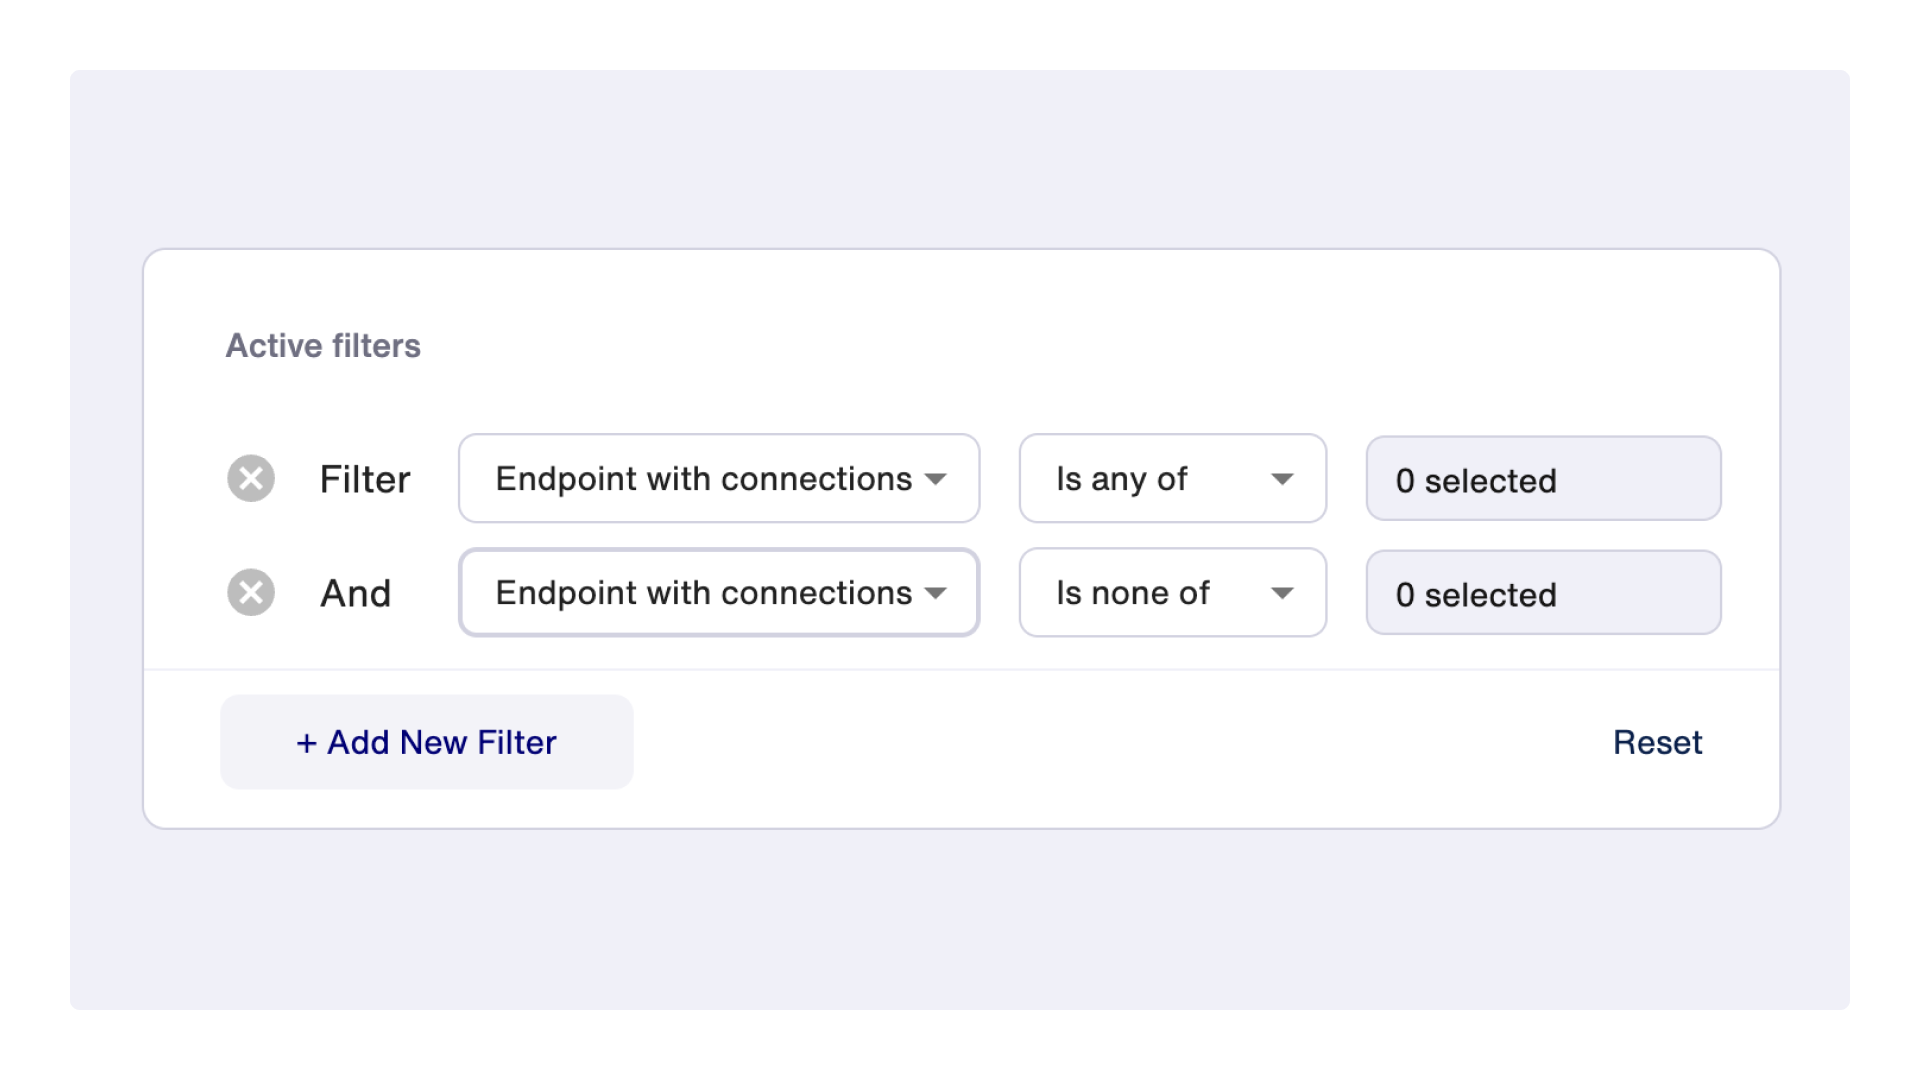Toggle the "And" operator label
This screenshot has width=1920, height=1080.
click(x=356, y=592)
